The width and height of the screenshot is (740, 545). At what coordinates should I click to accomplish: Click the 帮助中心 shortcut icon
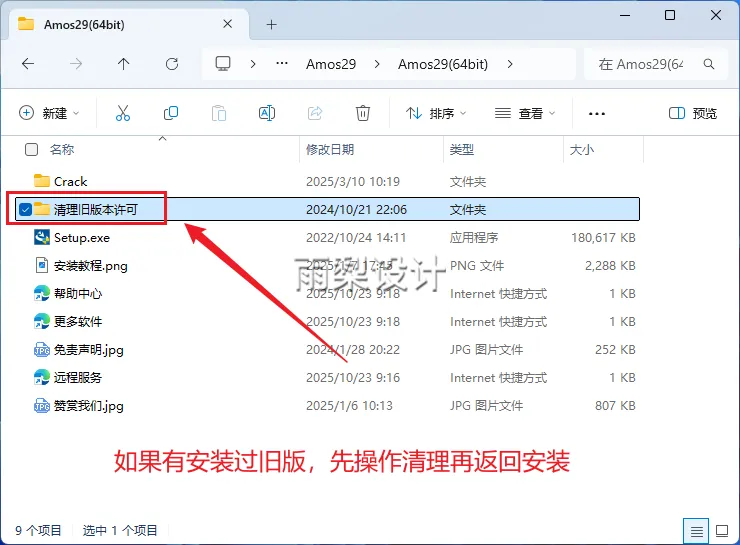42,293
